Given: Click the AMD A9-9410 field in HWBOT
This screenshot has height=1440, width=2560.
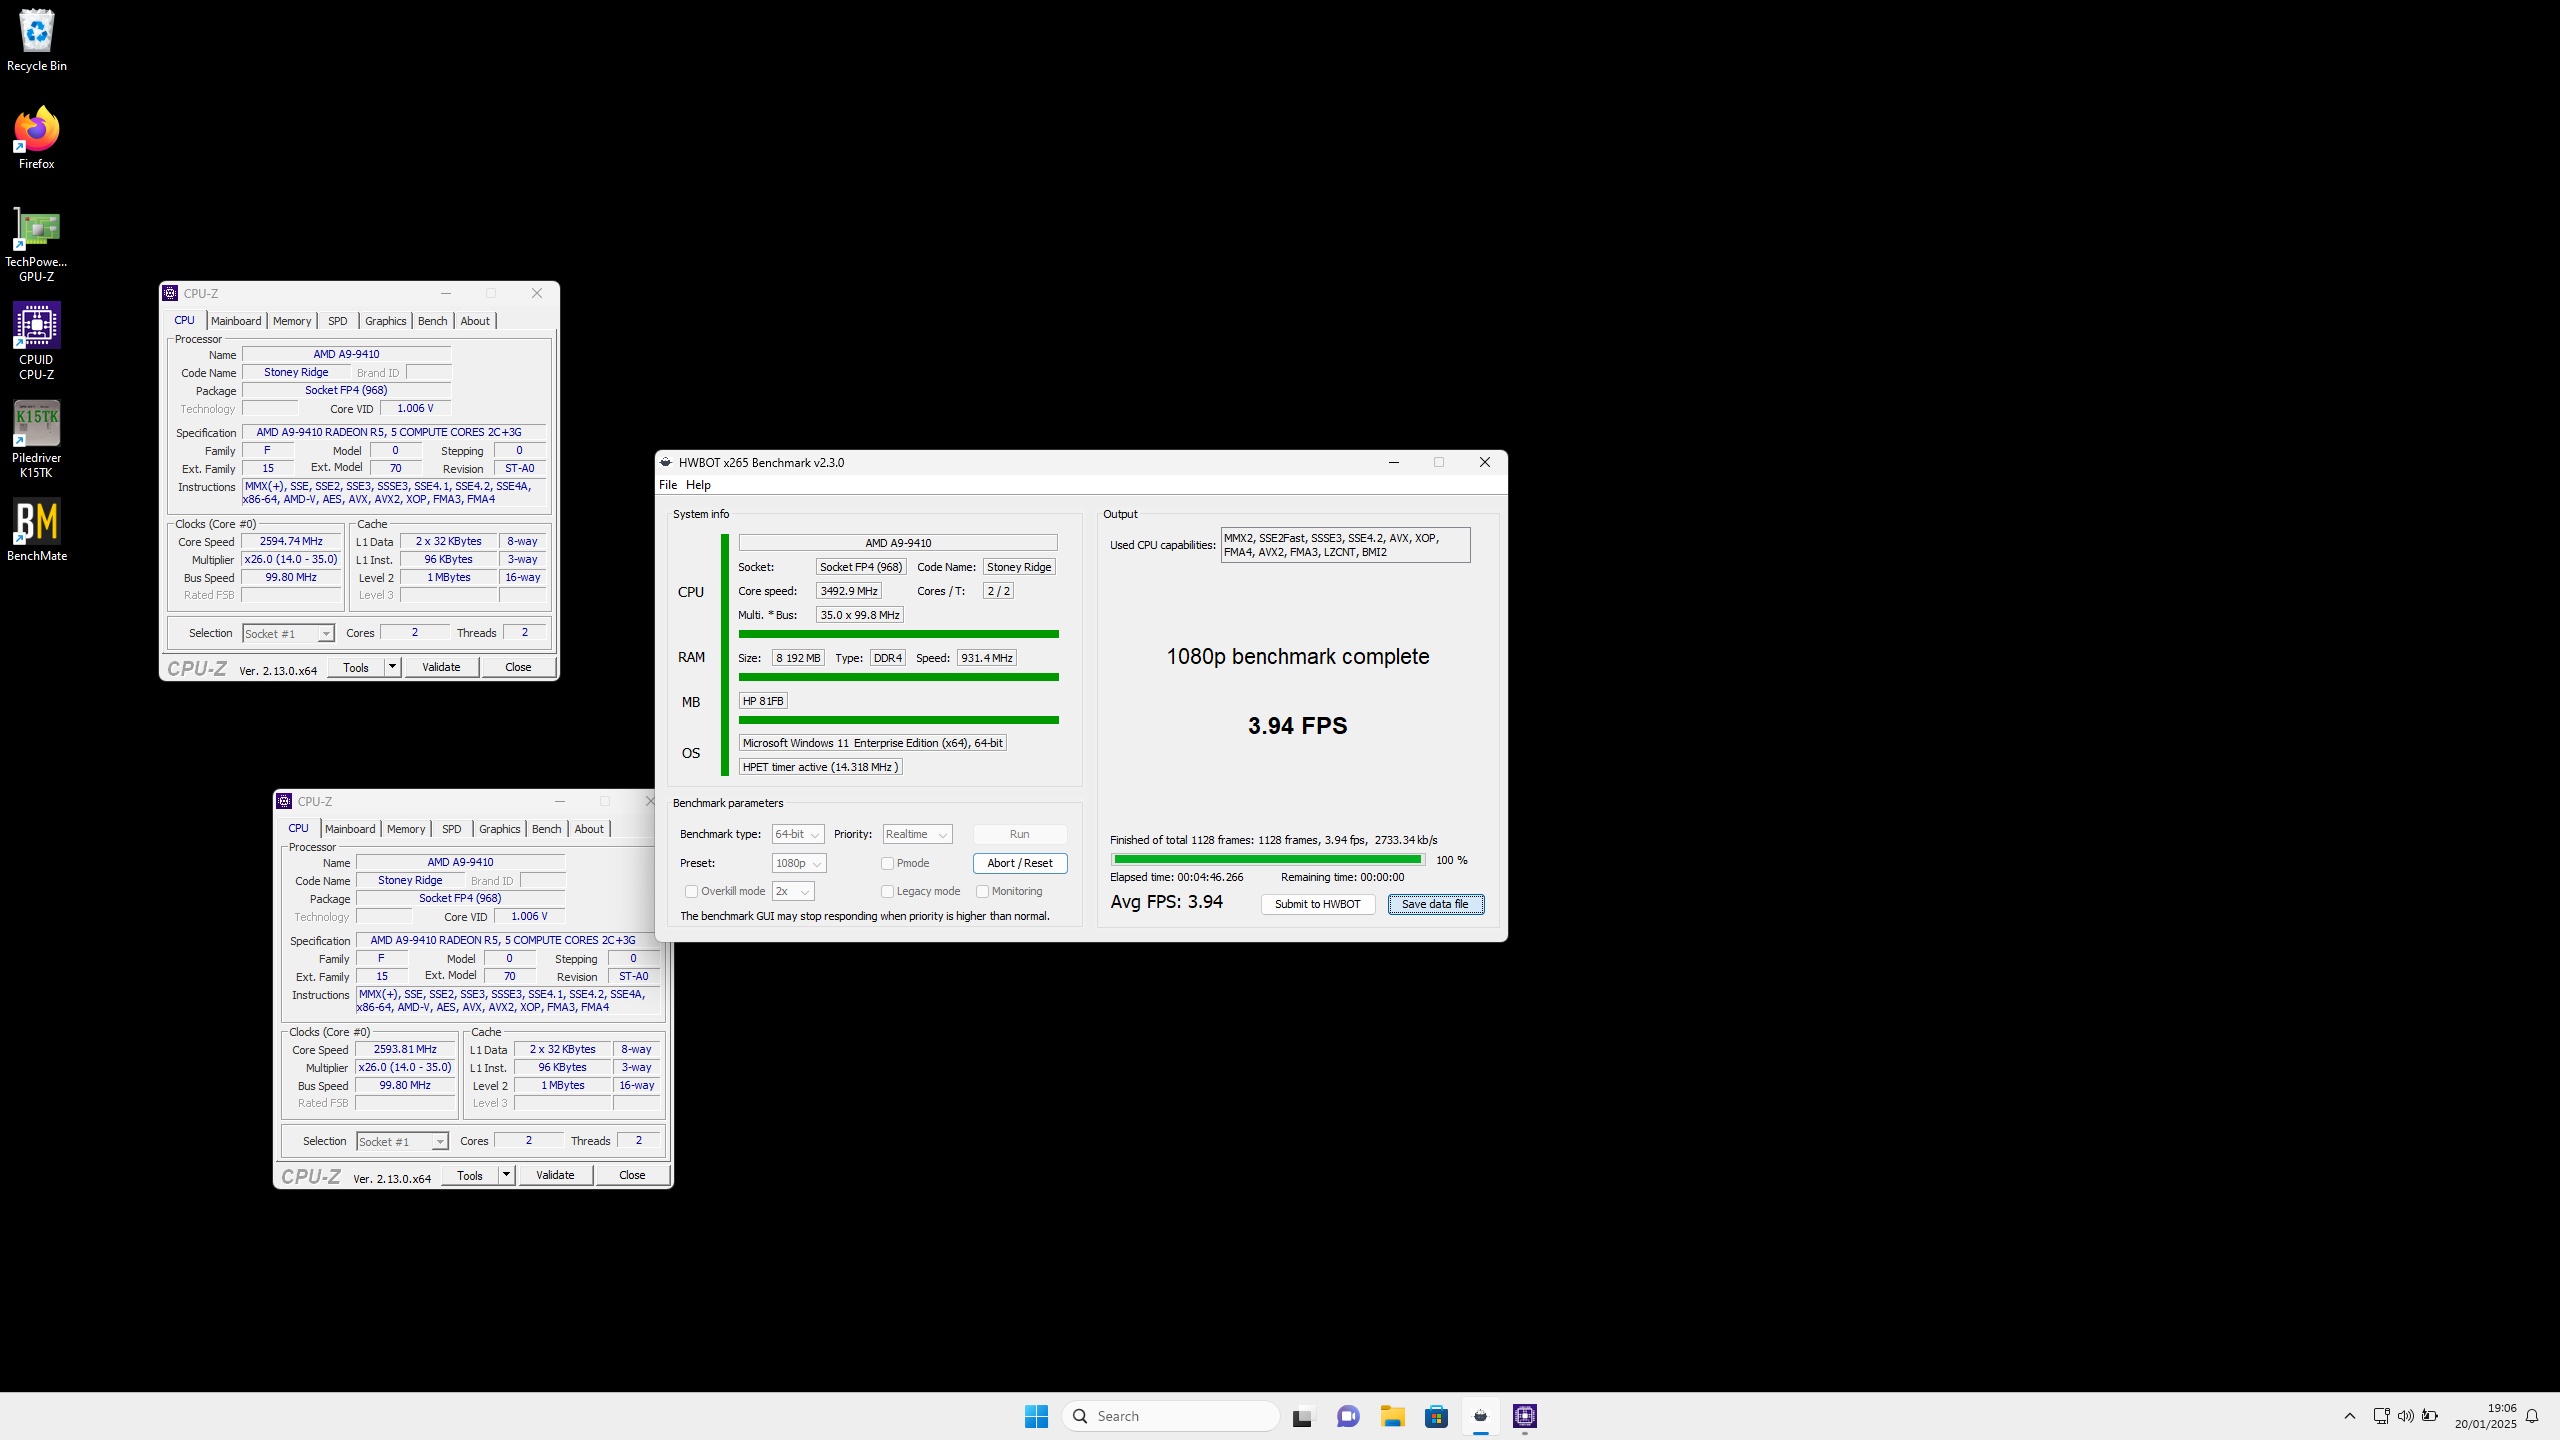Looking at the screenshot, I should click(898, 543).
